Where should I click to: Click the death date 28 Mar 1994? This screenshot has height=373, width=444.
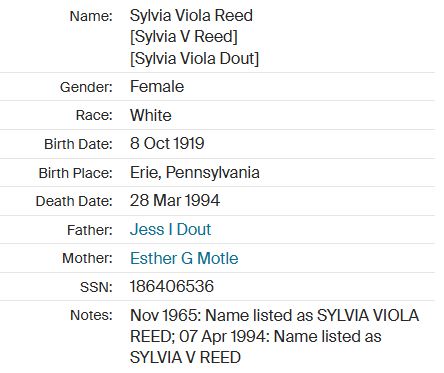(x=175, y=201)
